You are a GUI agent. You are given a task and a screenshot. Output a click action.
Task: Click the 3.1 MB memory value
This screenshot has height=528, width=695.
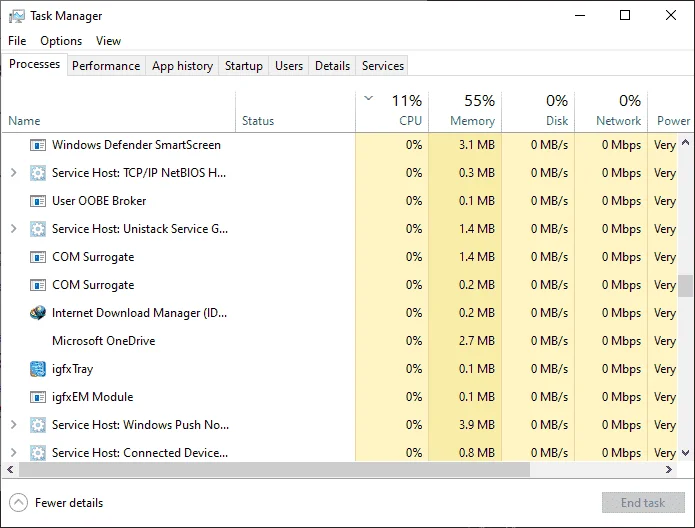[x=476, y=145]
